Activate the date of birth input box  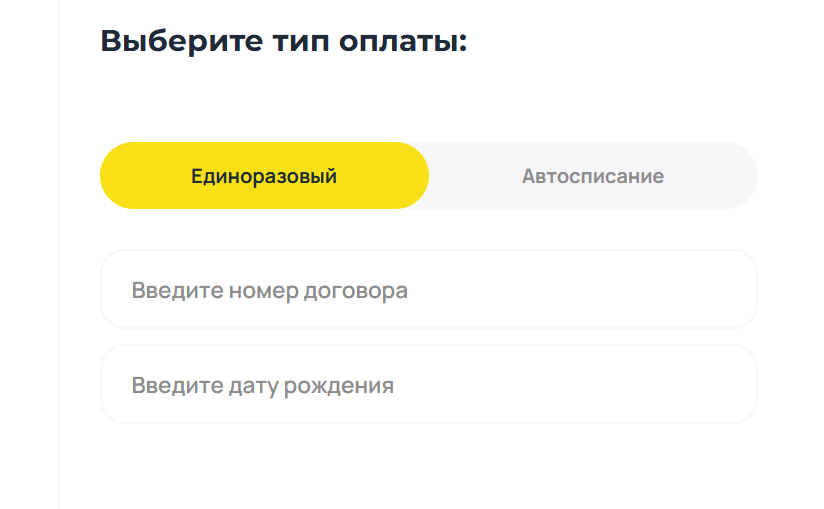[x=428, y=385]
